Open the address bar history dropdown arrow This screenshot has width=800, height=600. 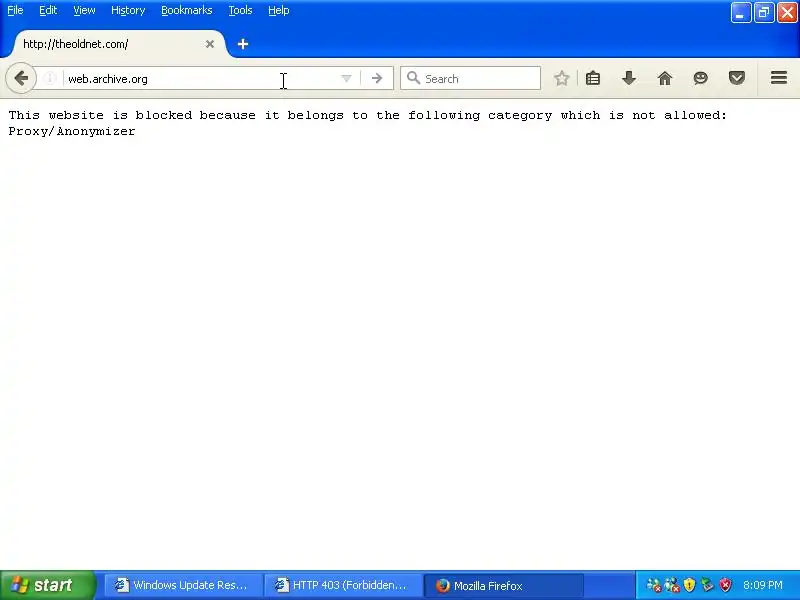(346, 79)
